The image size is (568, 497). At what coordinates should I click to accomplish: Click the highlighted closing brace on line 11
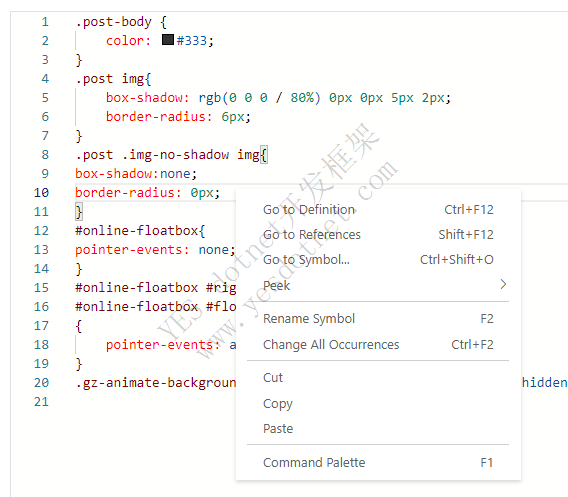pos(79,212)
